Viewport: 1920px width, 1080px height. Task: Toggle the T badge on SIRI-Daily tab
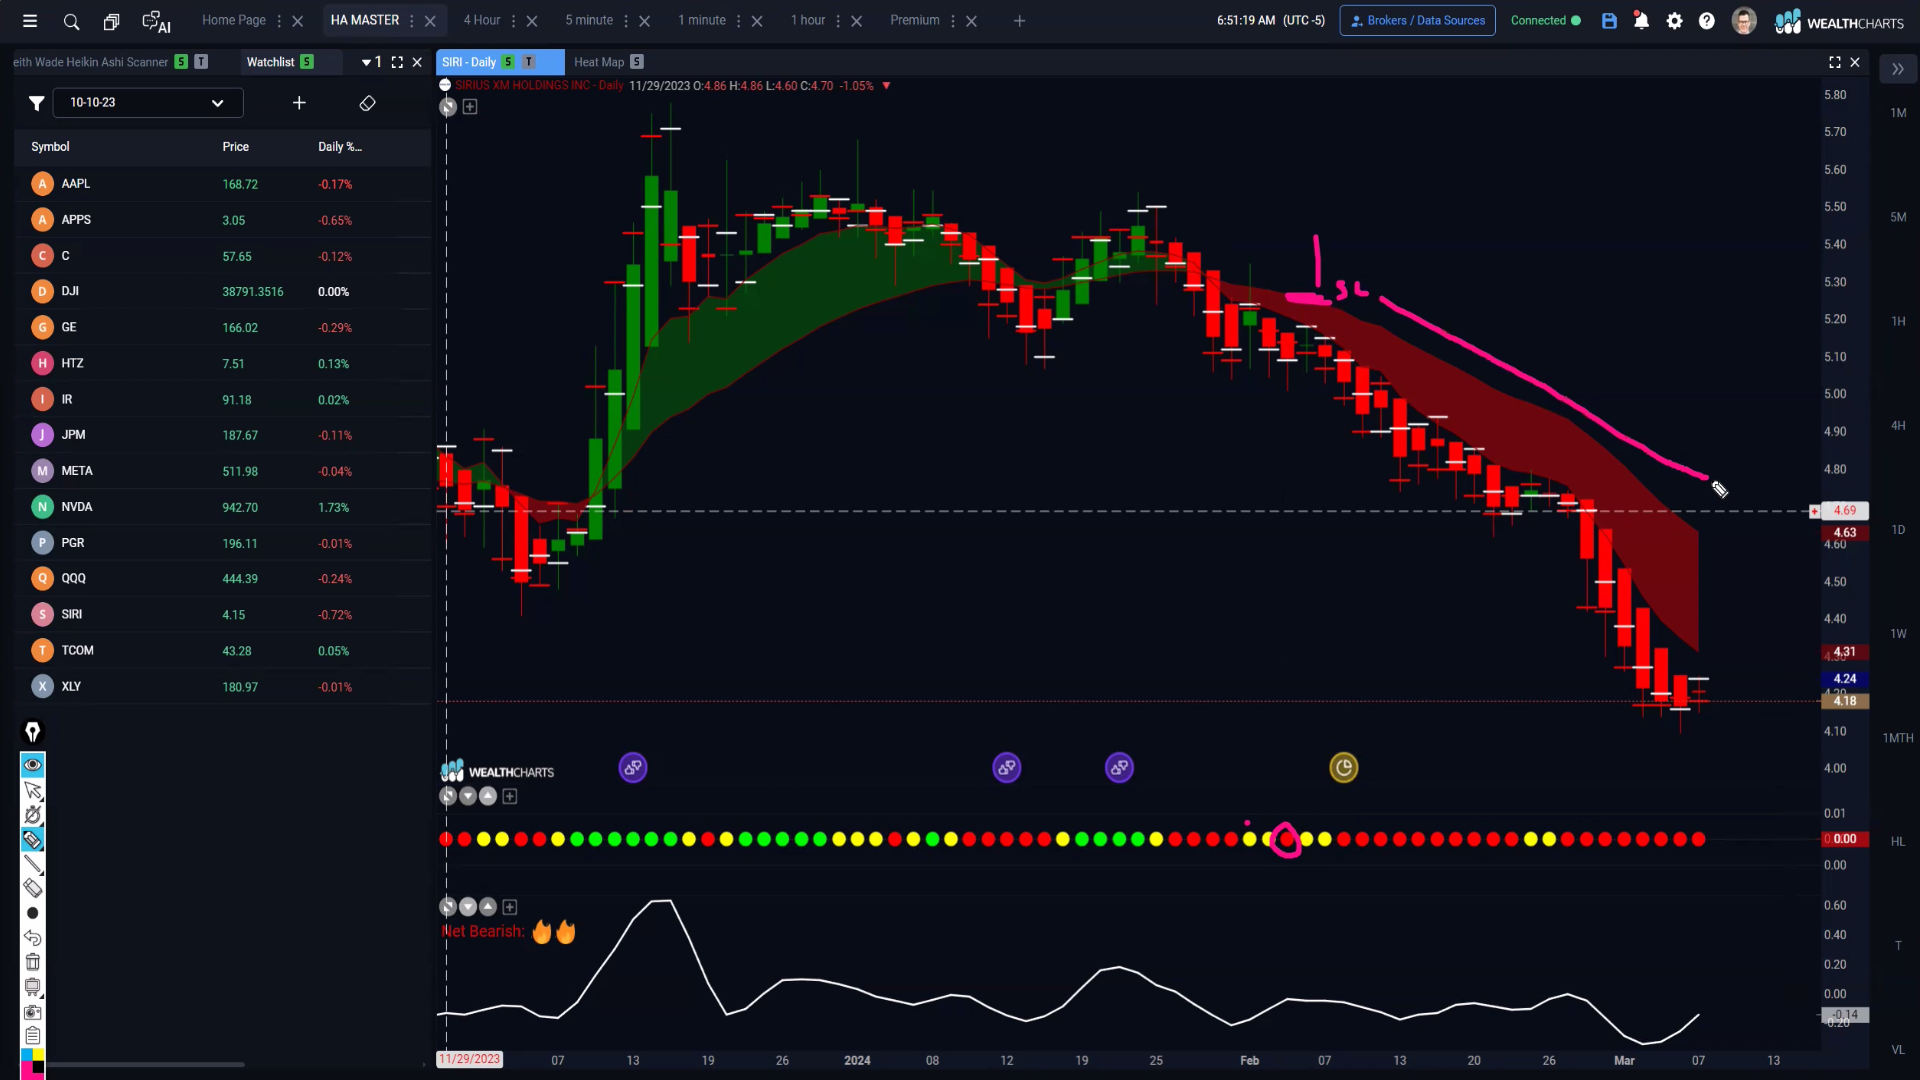pyautogui.click(x=529, y=62)
